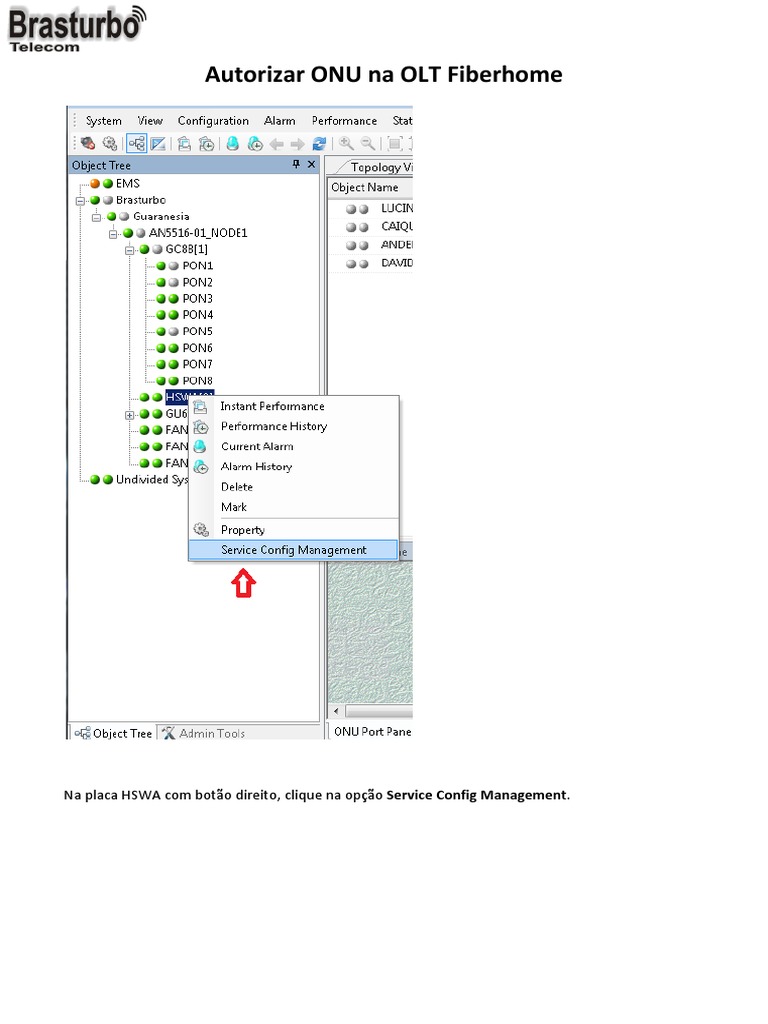The image size is (768, 1024).
Task: Switch to the Object Tree bottom tab
Action: click(113, 733)
